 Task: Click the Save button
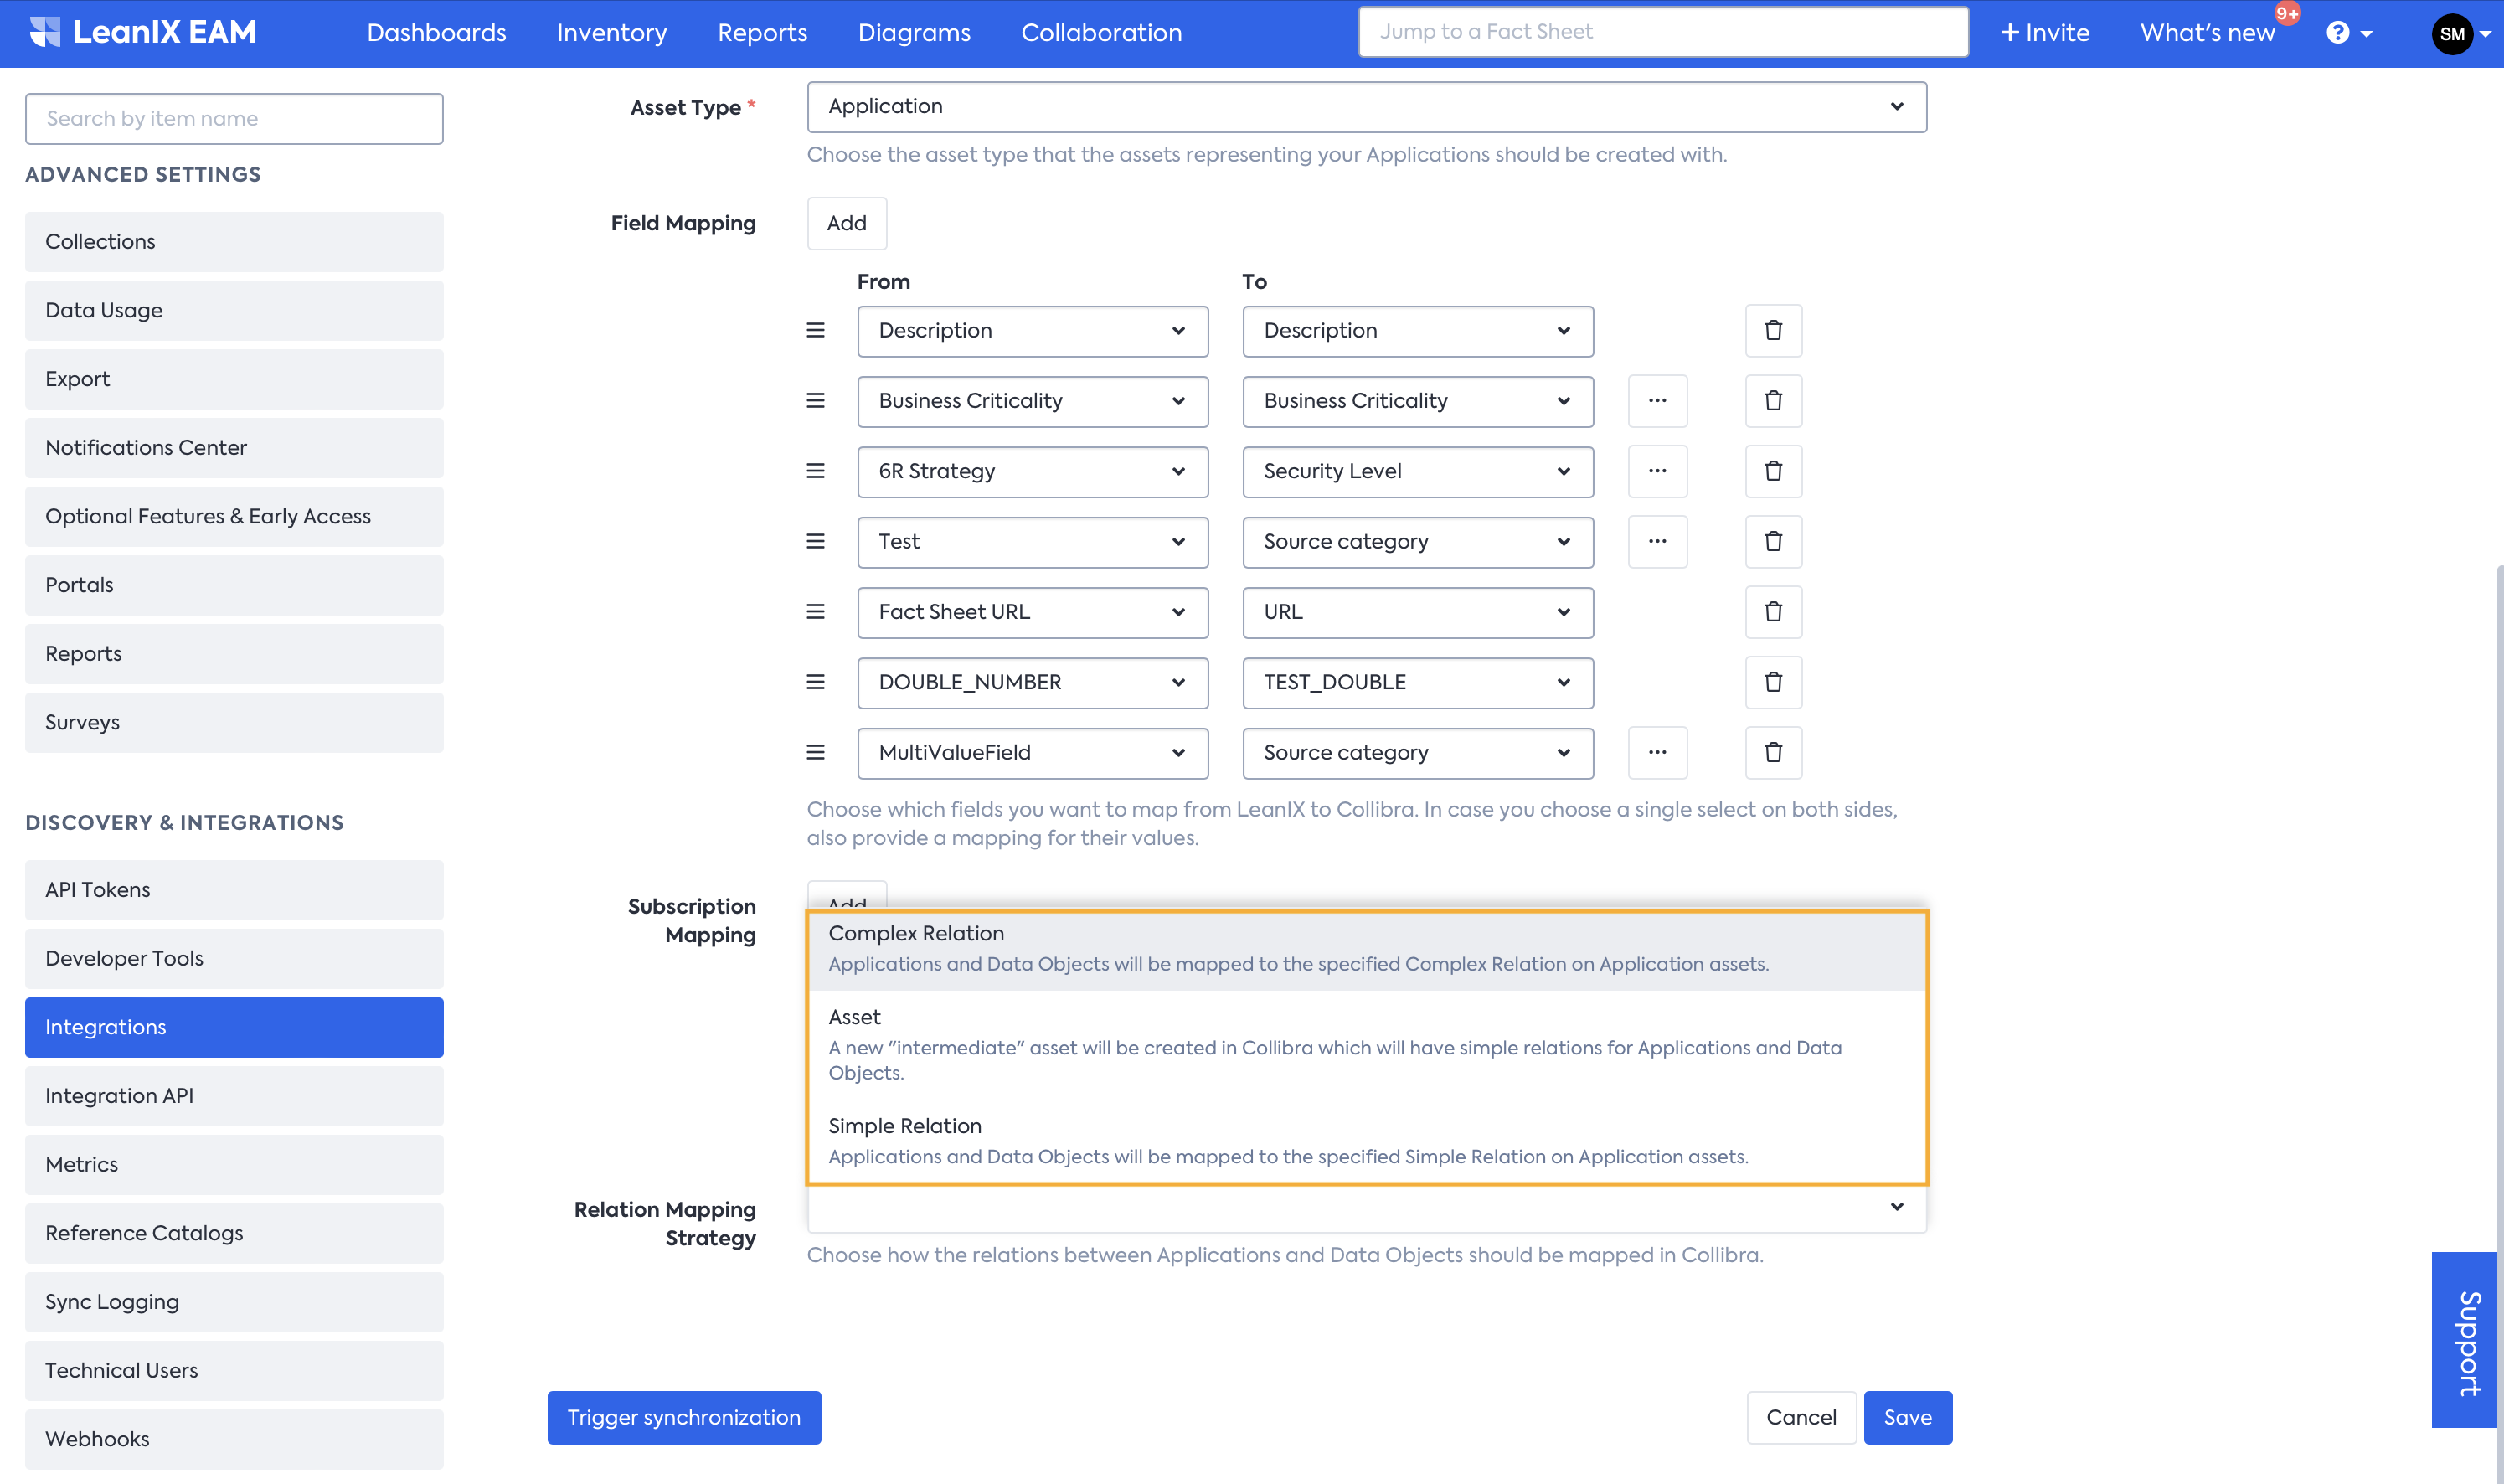pyautogui.click(x=1906, y=1417)
